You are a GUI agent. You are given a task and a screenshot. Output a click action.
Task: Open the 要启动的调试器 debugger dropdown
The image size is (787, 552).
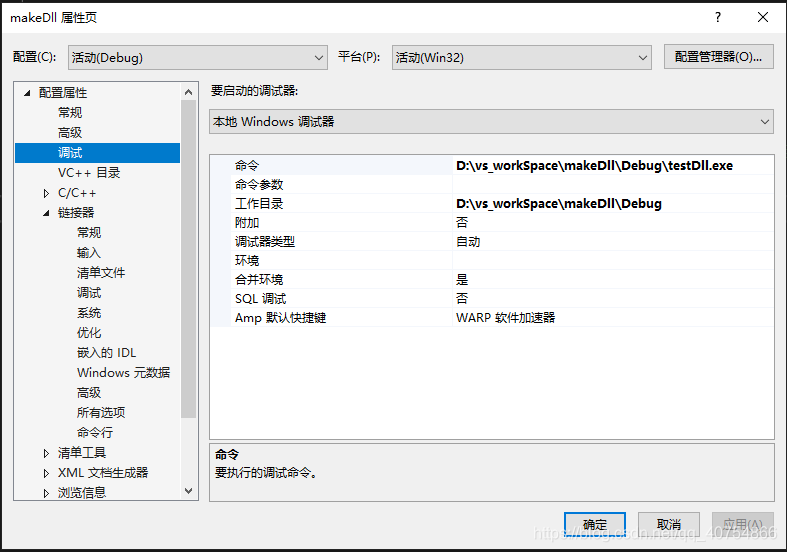491,122
